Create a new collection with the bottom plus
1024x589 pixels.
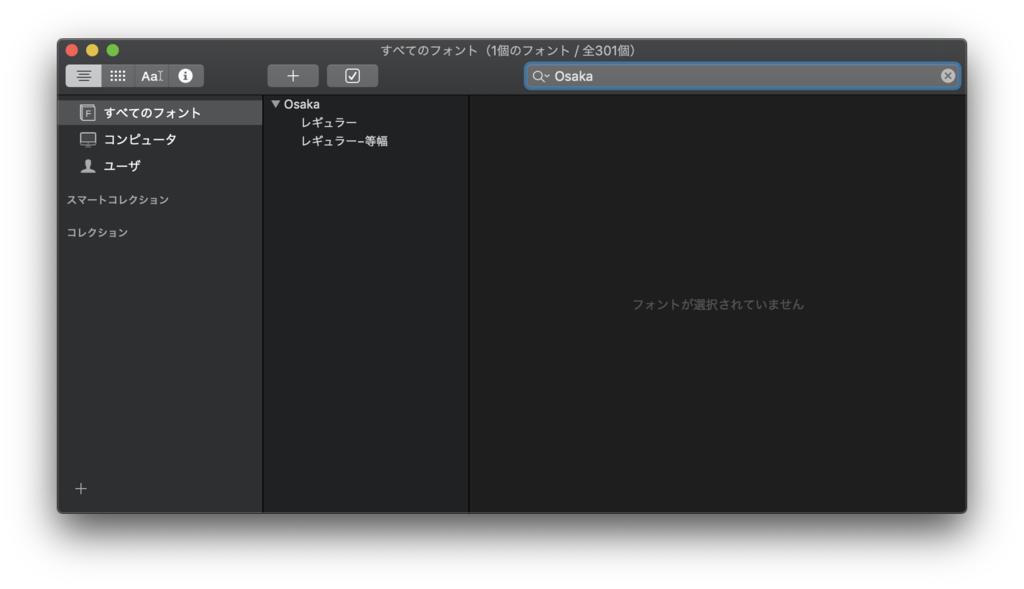pyautogui.click(x=80, y=488)
